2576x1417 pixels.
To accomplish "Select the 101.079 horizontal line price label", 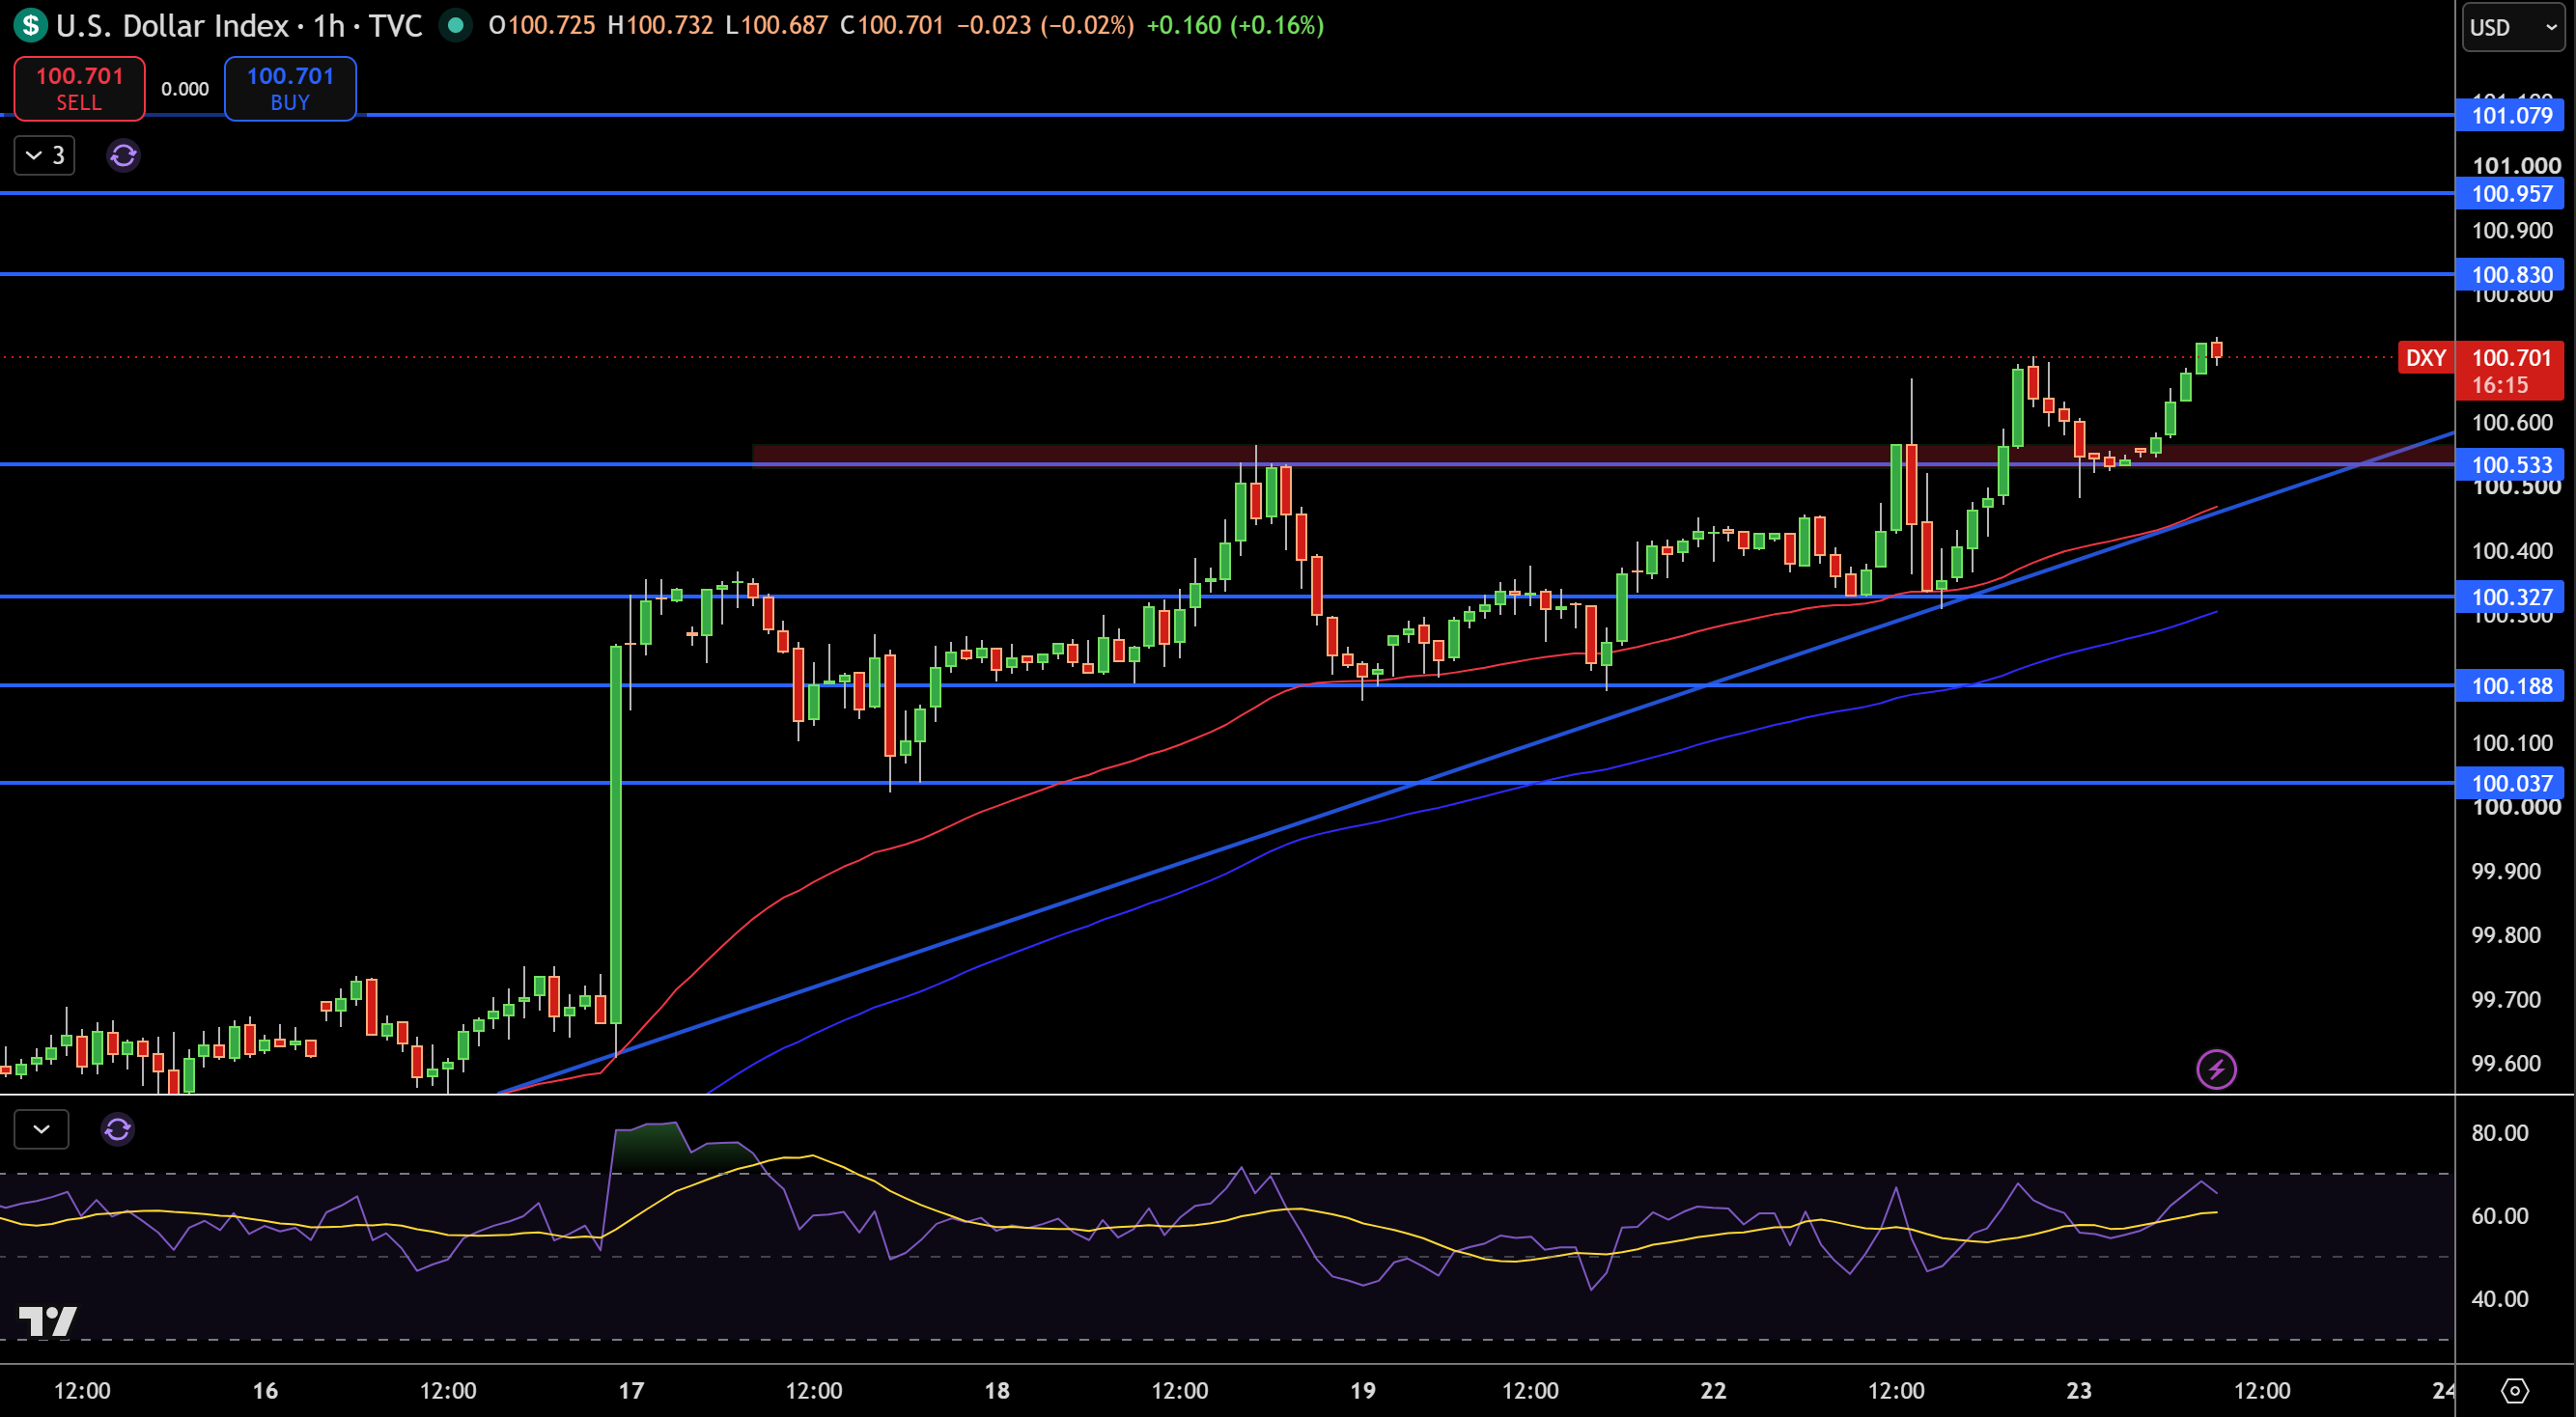I will tap(2510, 115).
